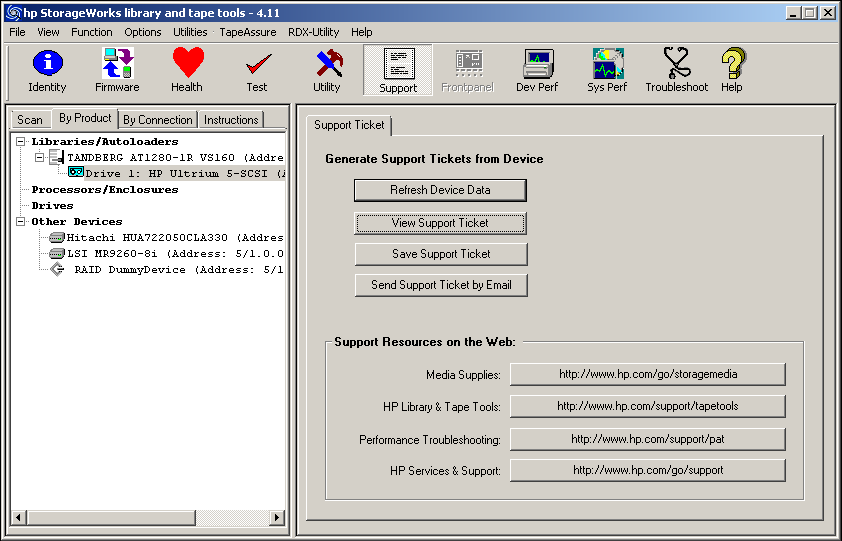The image size is (842, 541).
Task: Collapse the Other Devices tree node
Action: (21, 222)
